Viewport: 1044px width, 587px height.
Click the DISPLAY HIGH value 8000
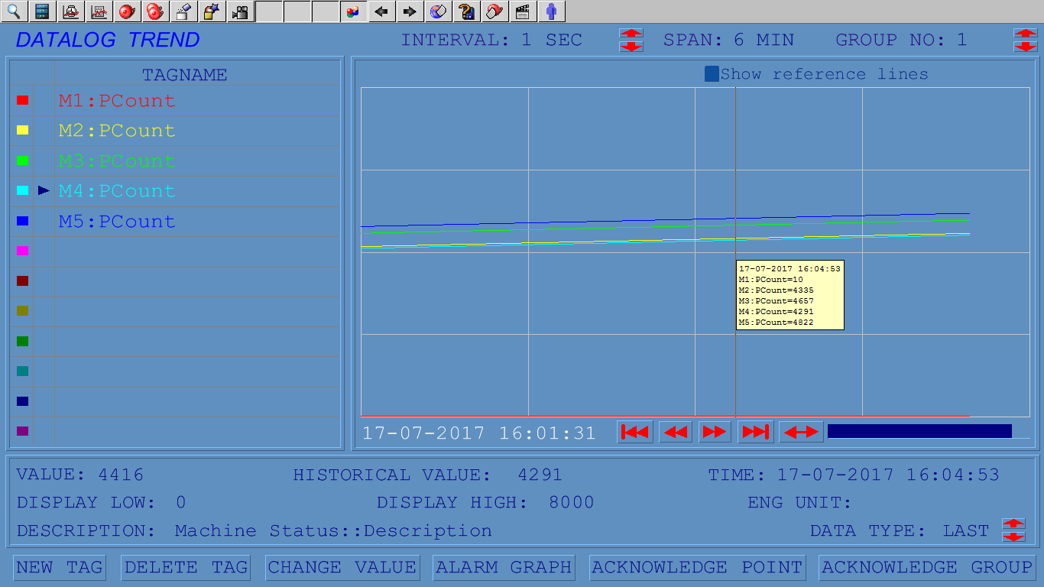pyautogui.click(x=571, y=502)
